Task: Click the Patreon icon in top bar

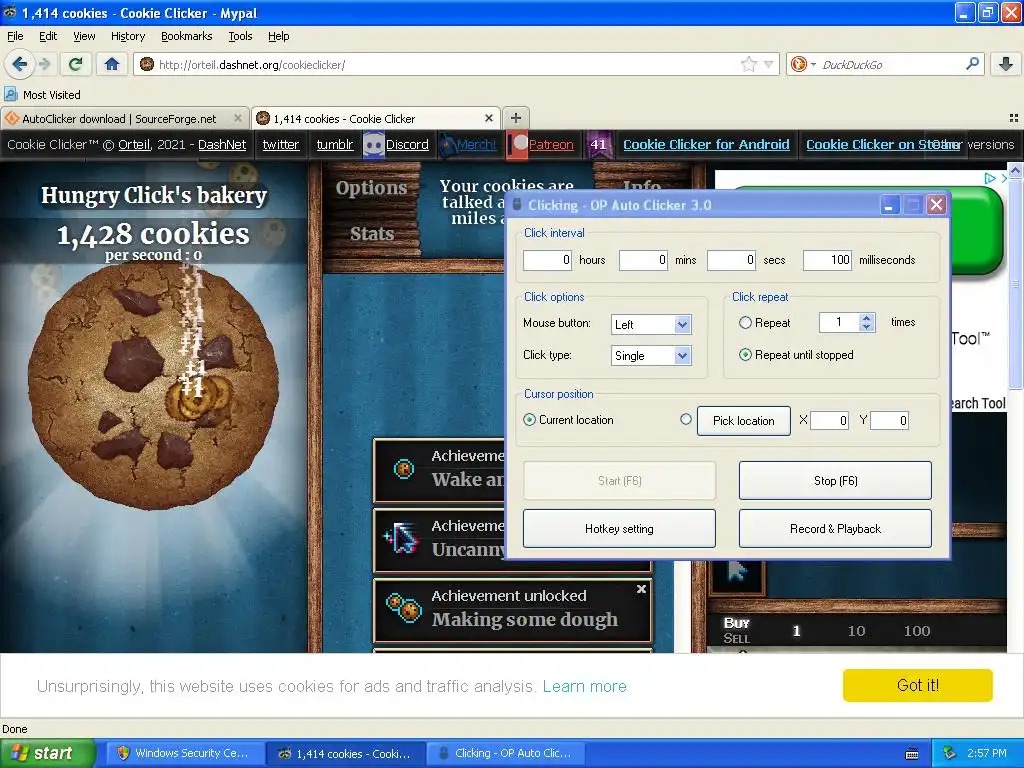Action: point(517,144)
